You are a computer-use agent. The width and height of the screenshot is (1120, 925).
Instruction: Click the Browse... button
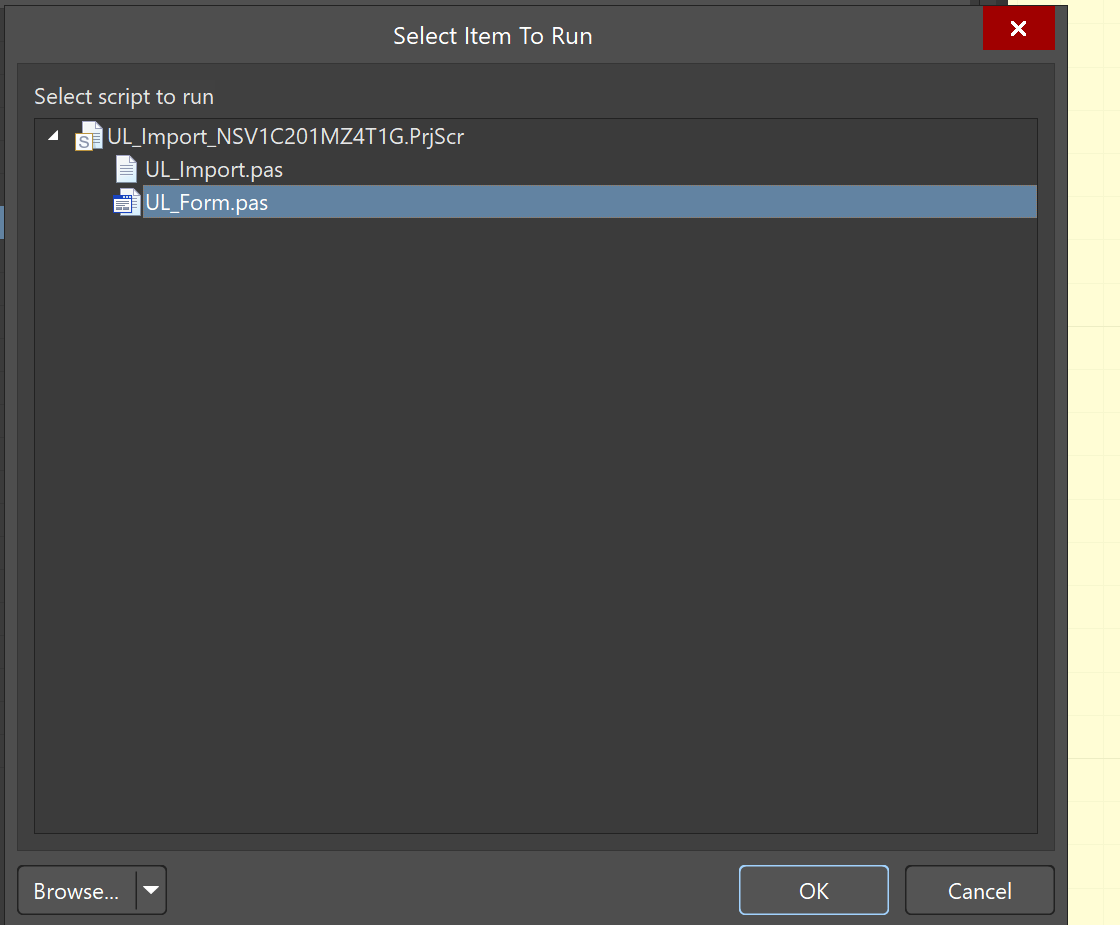[x=76, y=891]
